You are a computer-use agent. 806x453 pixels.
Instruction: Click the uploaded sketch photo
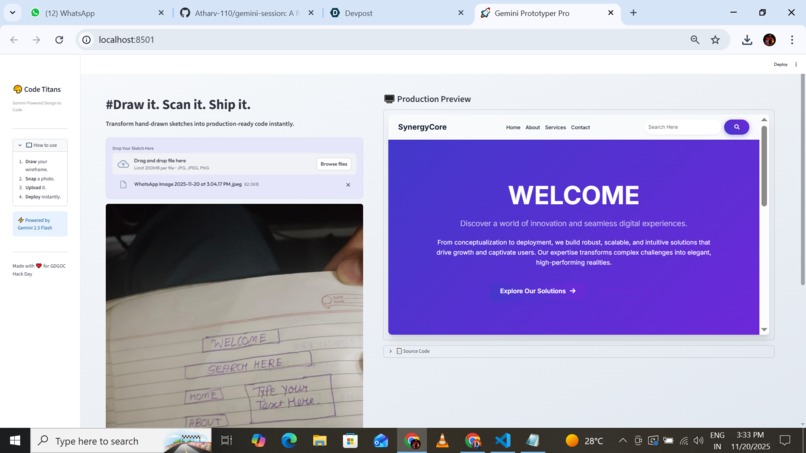[234, 316]
